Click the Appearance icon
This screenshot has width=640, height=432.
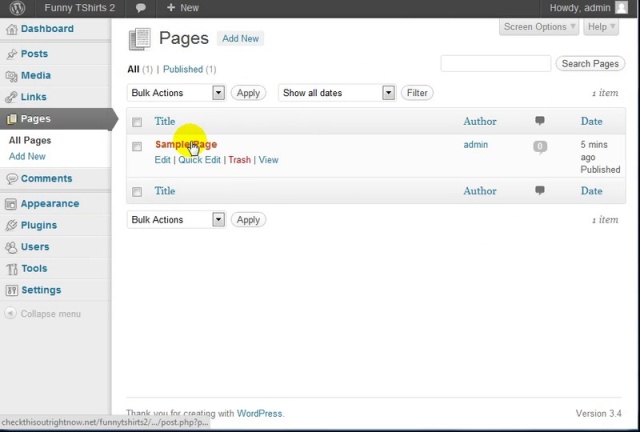click(11, 204)
